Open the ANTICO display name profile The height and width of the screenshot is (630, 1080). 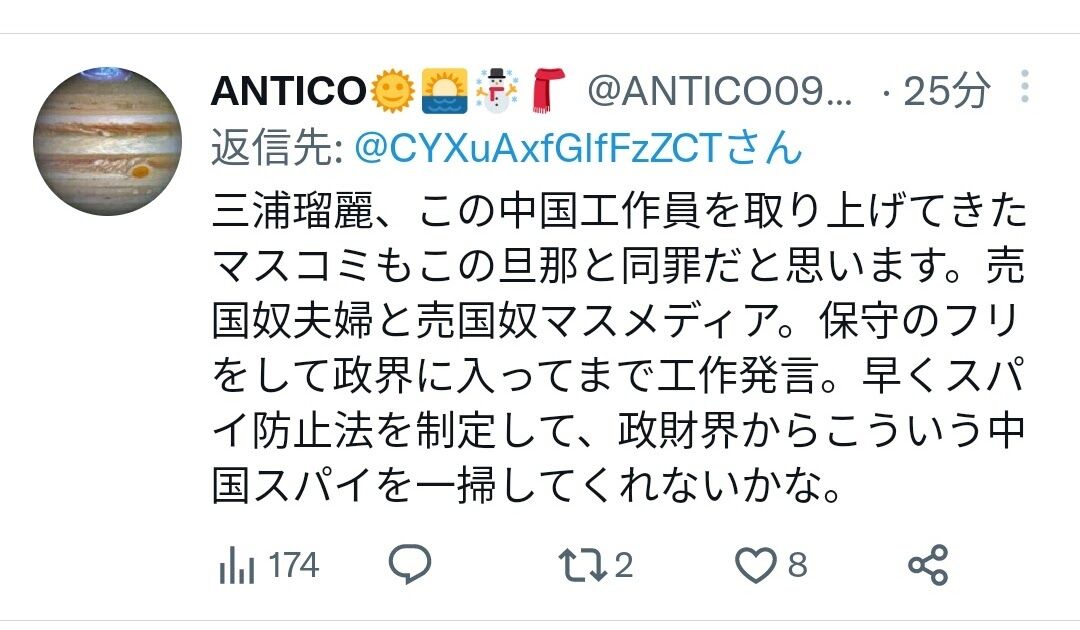(288, 90)
